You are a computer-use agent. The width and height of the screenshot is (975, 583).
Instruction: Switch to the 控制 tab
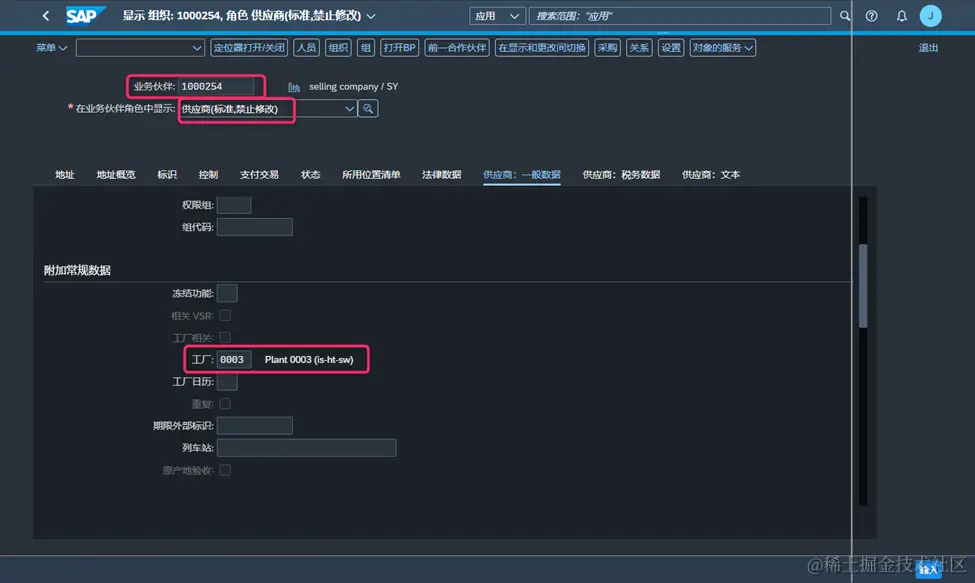pos(208,175)
